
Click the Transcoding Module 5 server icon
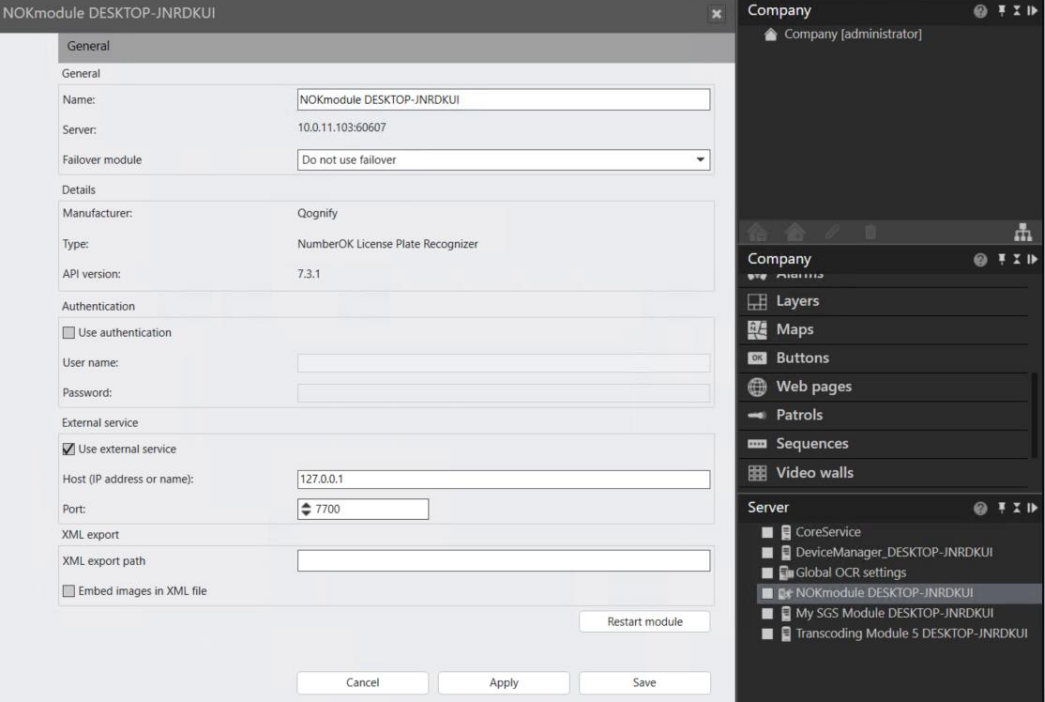pos(786,633)
